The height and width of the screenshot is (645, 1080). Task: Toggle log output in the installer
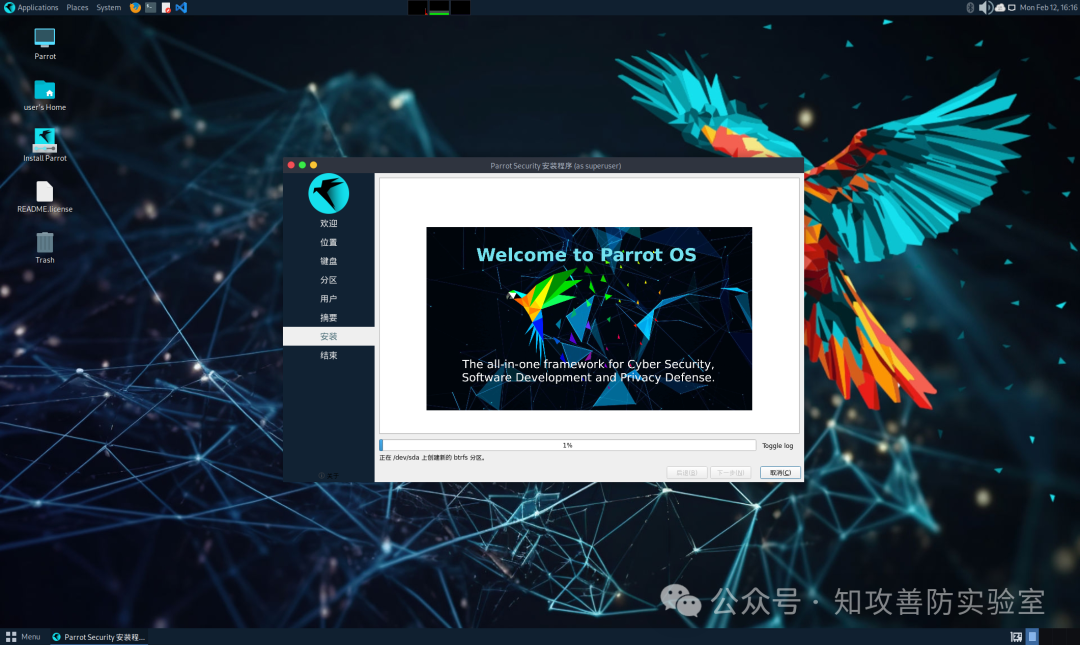tap(778, 445)
